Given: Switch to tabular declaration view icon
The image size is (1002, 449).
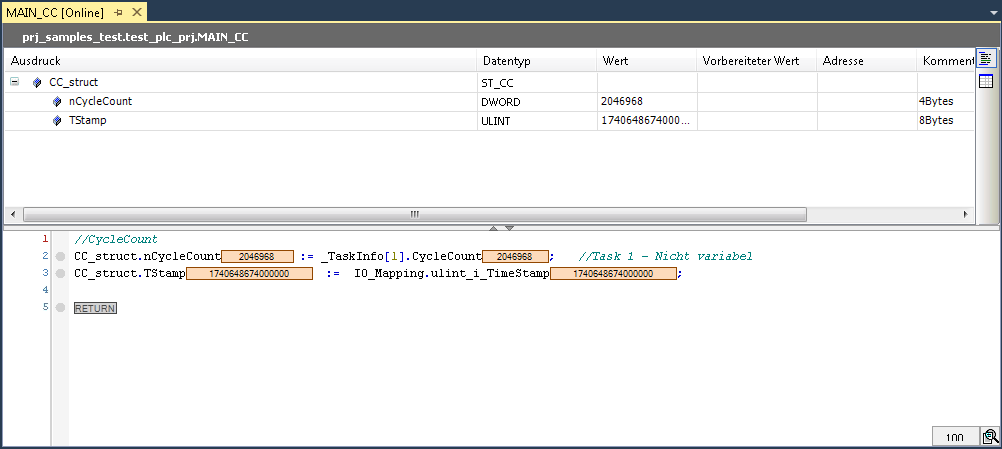Looking at the screenshot, I should 986,81.
